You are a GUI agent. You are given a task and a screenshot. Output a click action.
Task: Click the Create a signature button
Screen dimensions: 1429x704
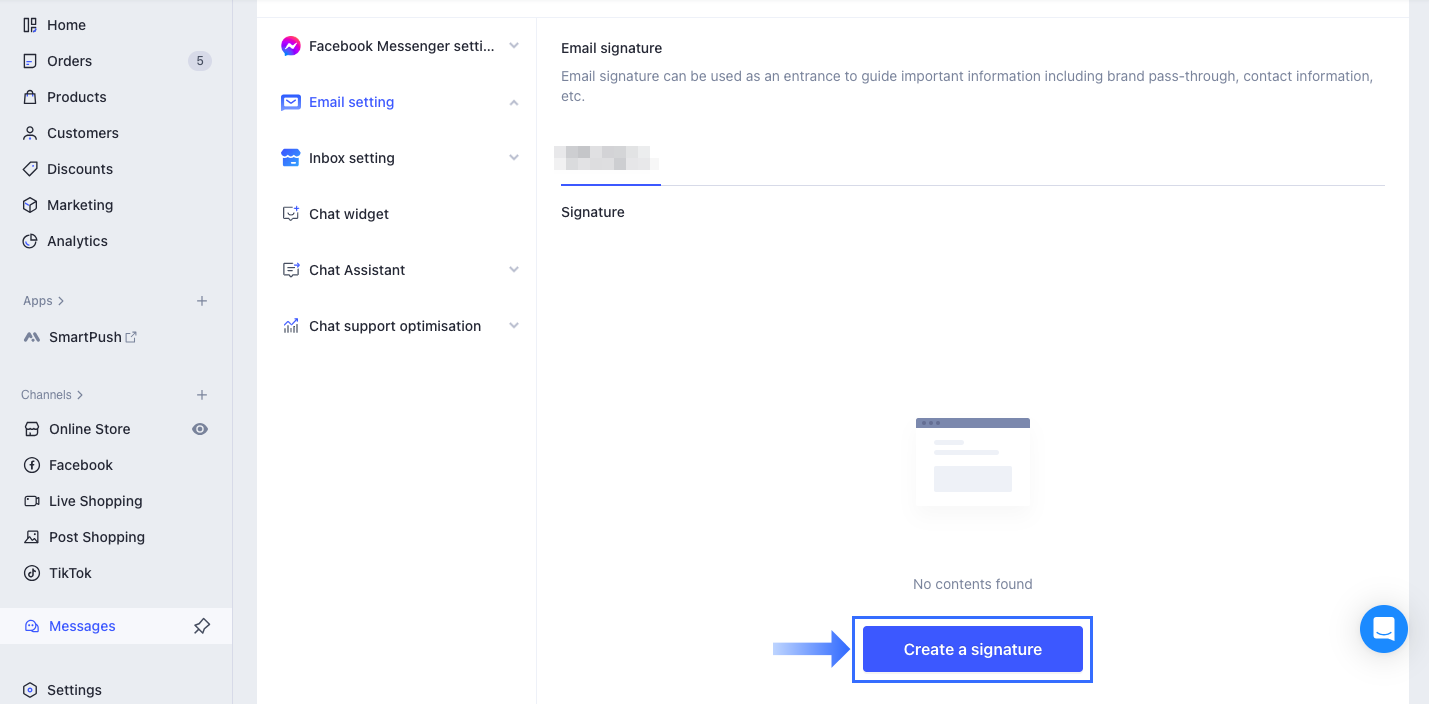click(x=971, y=648)
